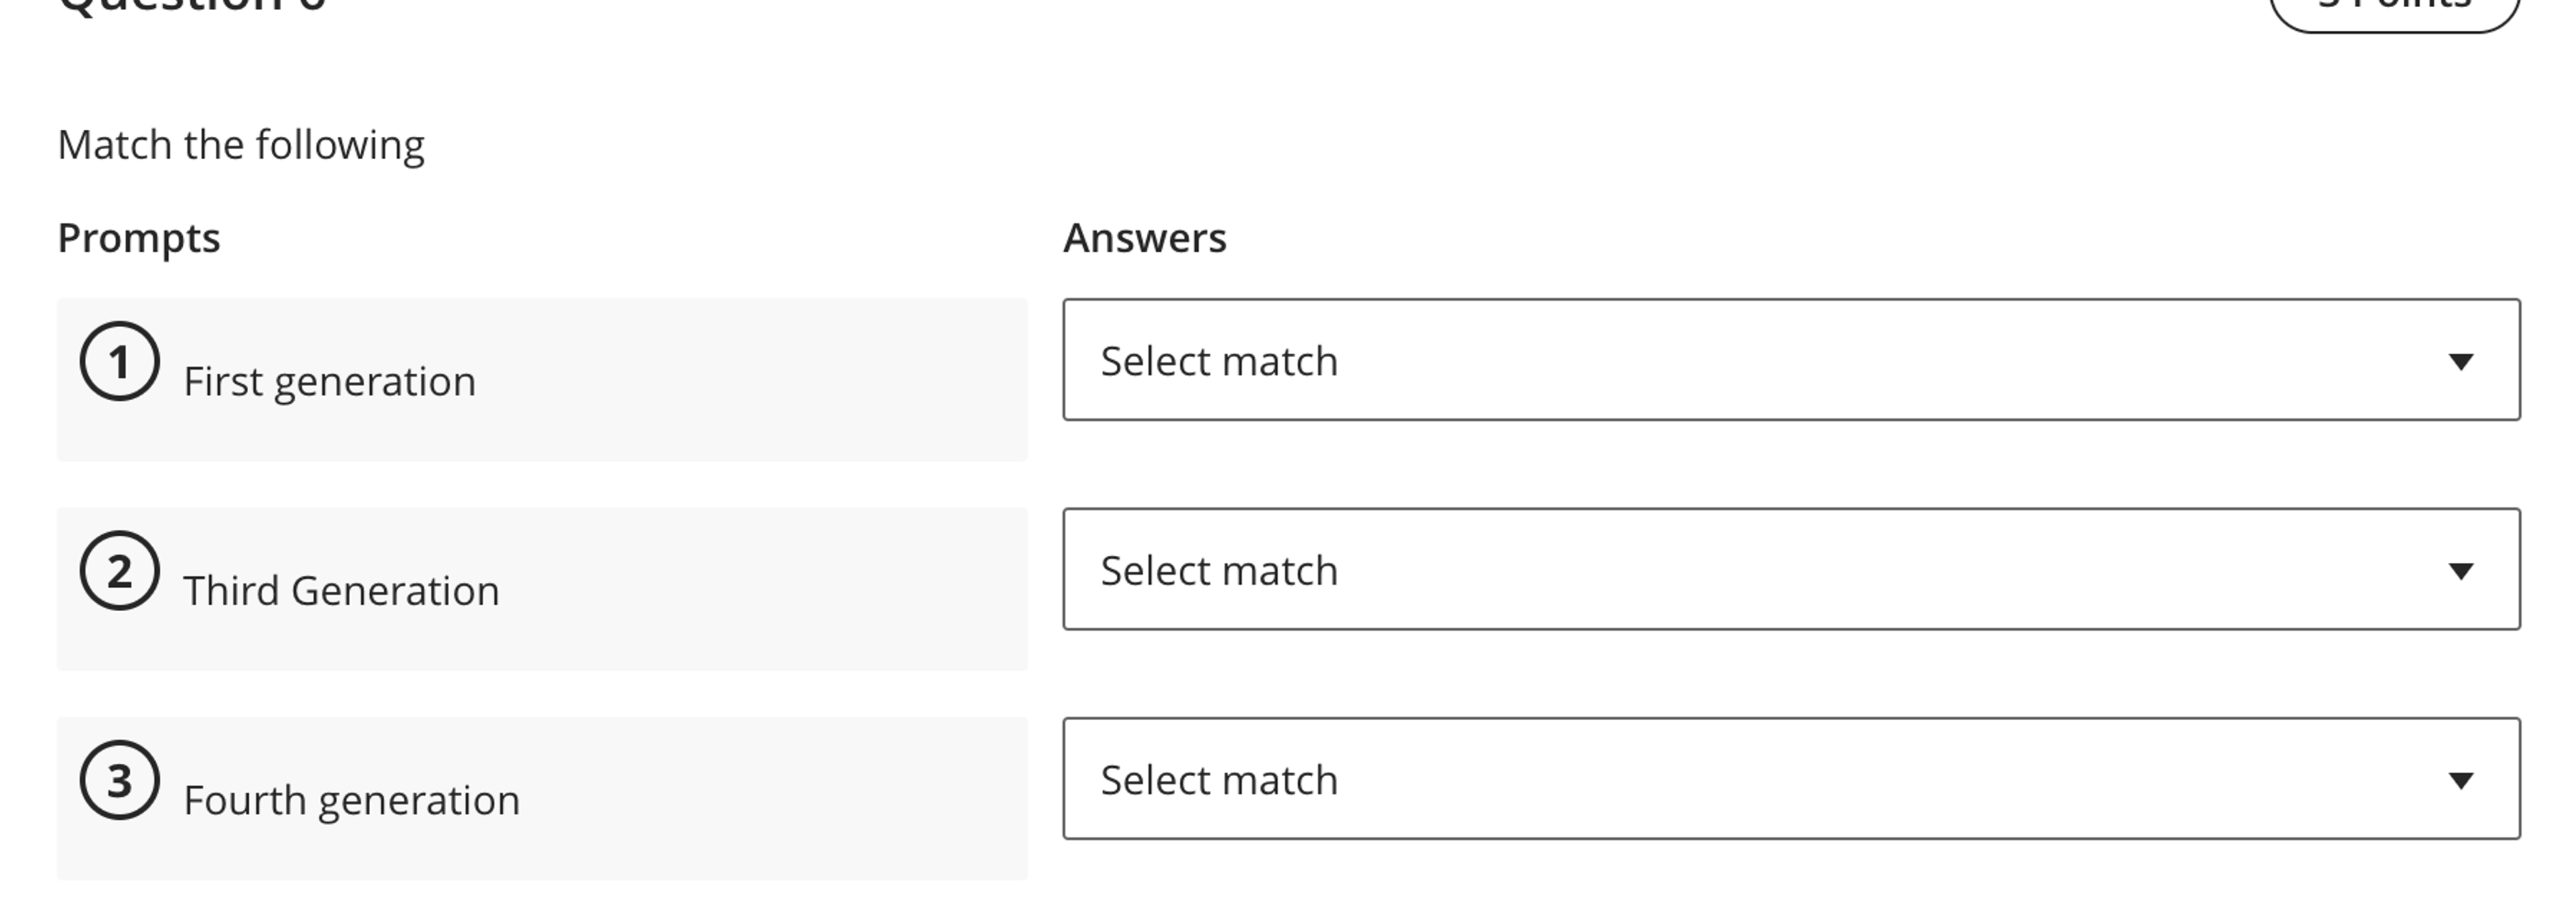
Task: Click the circled number 3 icon
Action: (x=120, y=781)
